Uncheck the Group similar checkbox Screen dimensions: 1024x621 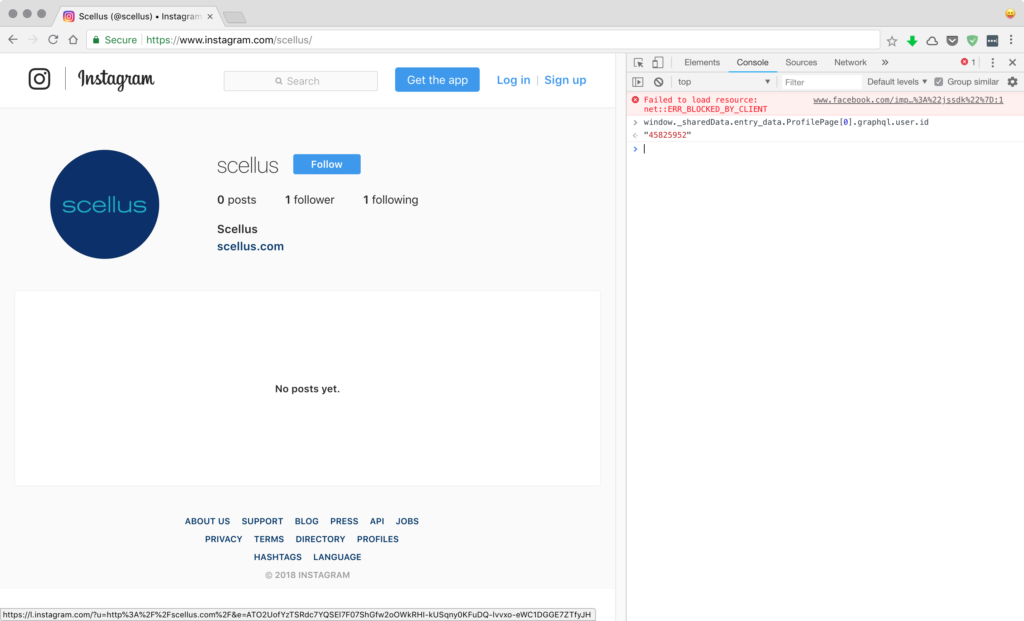coord(938,82)
